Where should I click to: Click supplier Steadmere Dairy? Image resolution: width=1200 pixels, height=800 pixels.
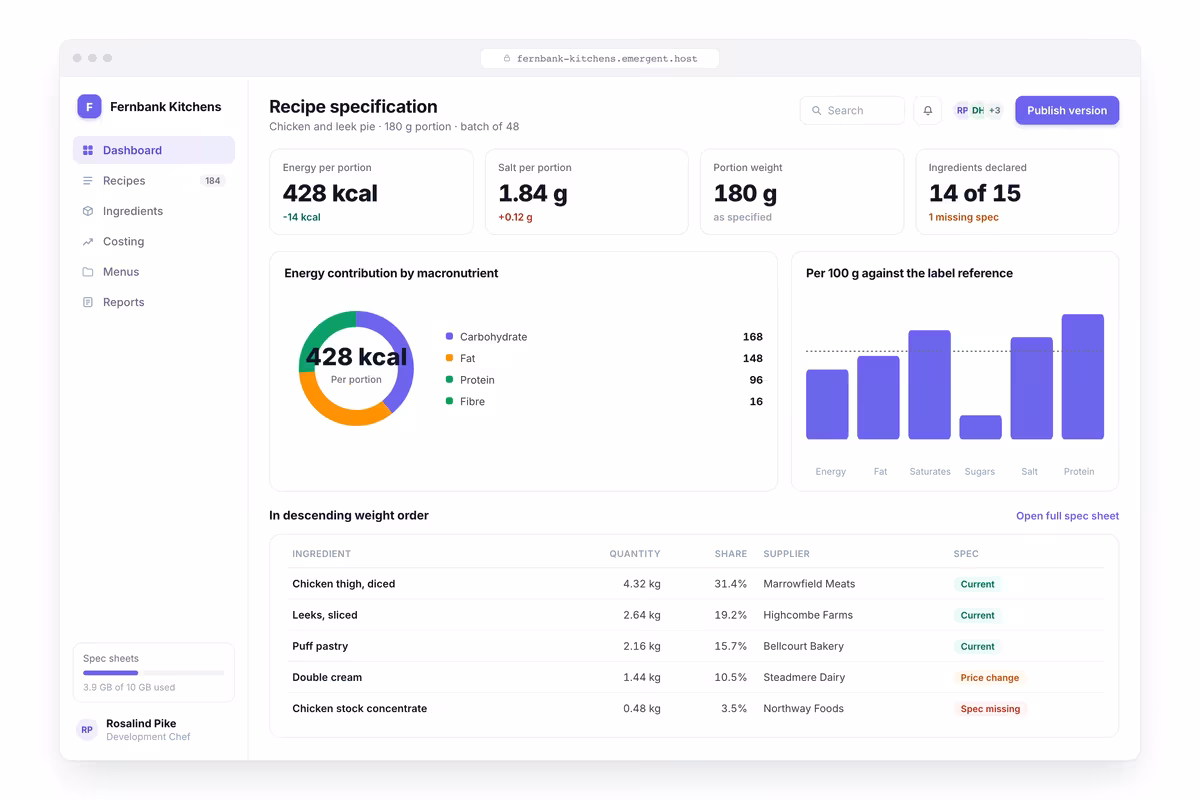(x=804, y=678)
